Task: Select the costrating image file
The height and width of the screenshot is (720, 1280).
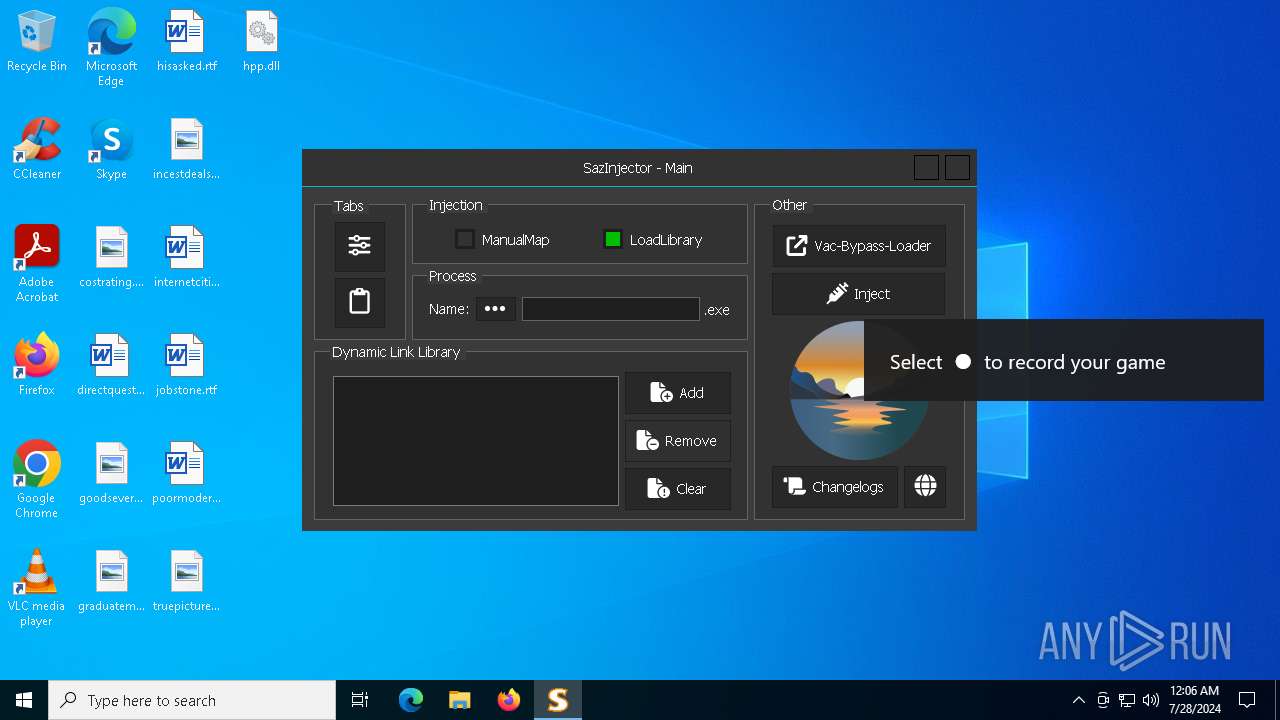Action: tap(111, 258)
